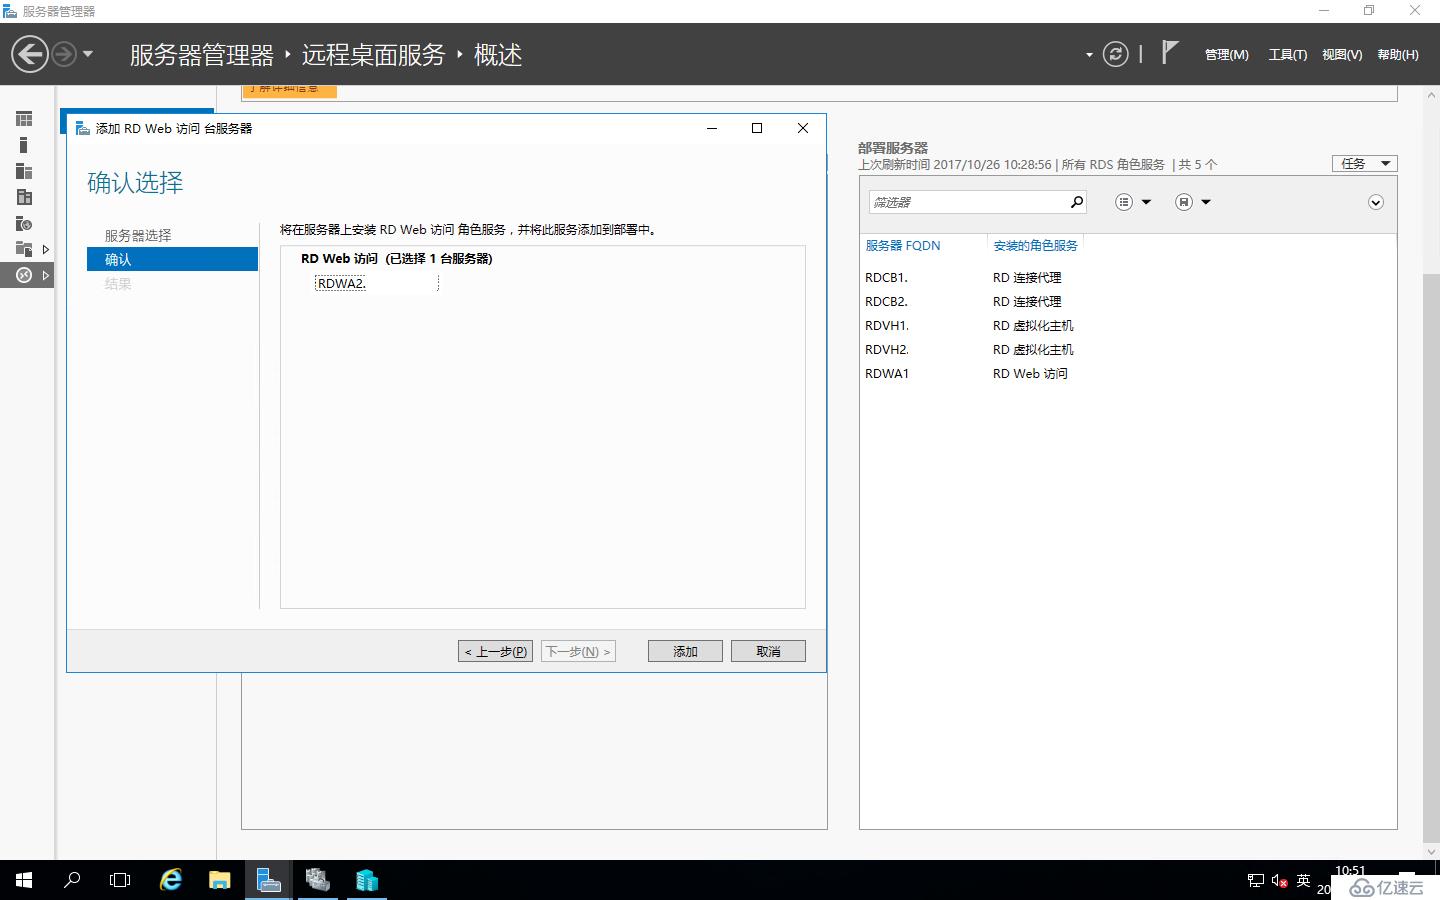This screenshot has width=1440, height=900.
Task: Select the Local Server icon in sidebar
Action: click(24, 145)
